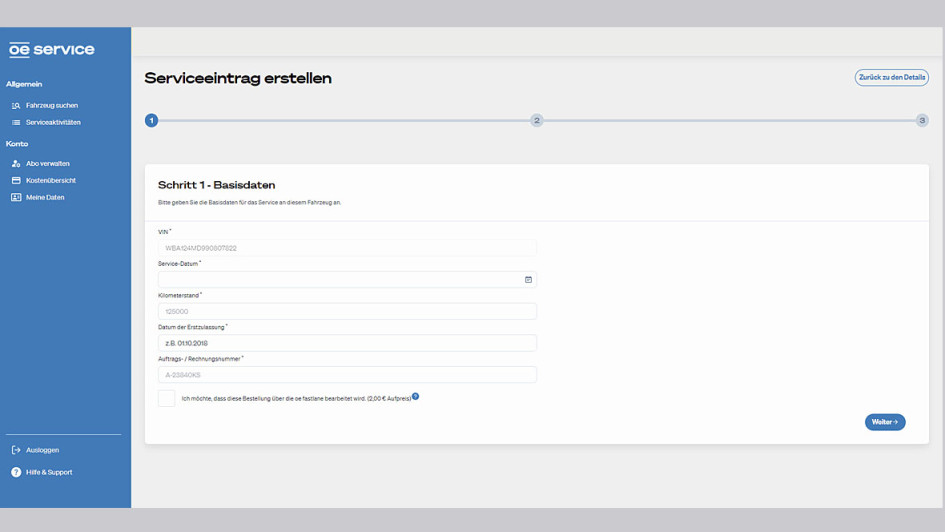Click the Datum der Erstzulassung field
Viewport: 945px width, 532px height.
pyautogui.click(x=347, y=343)
